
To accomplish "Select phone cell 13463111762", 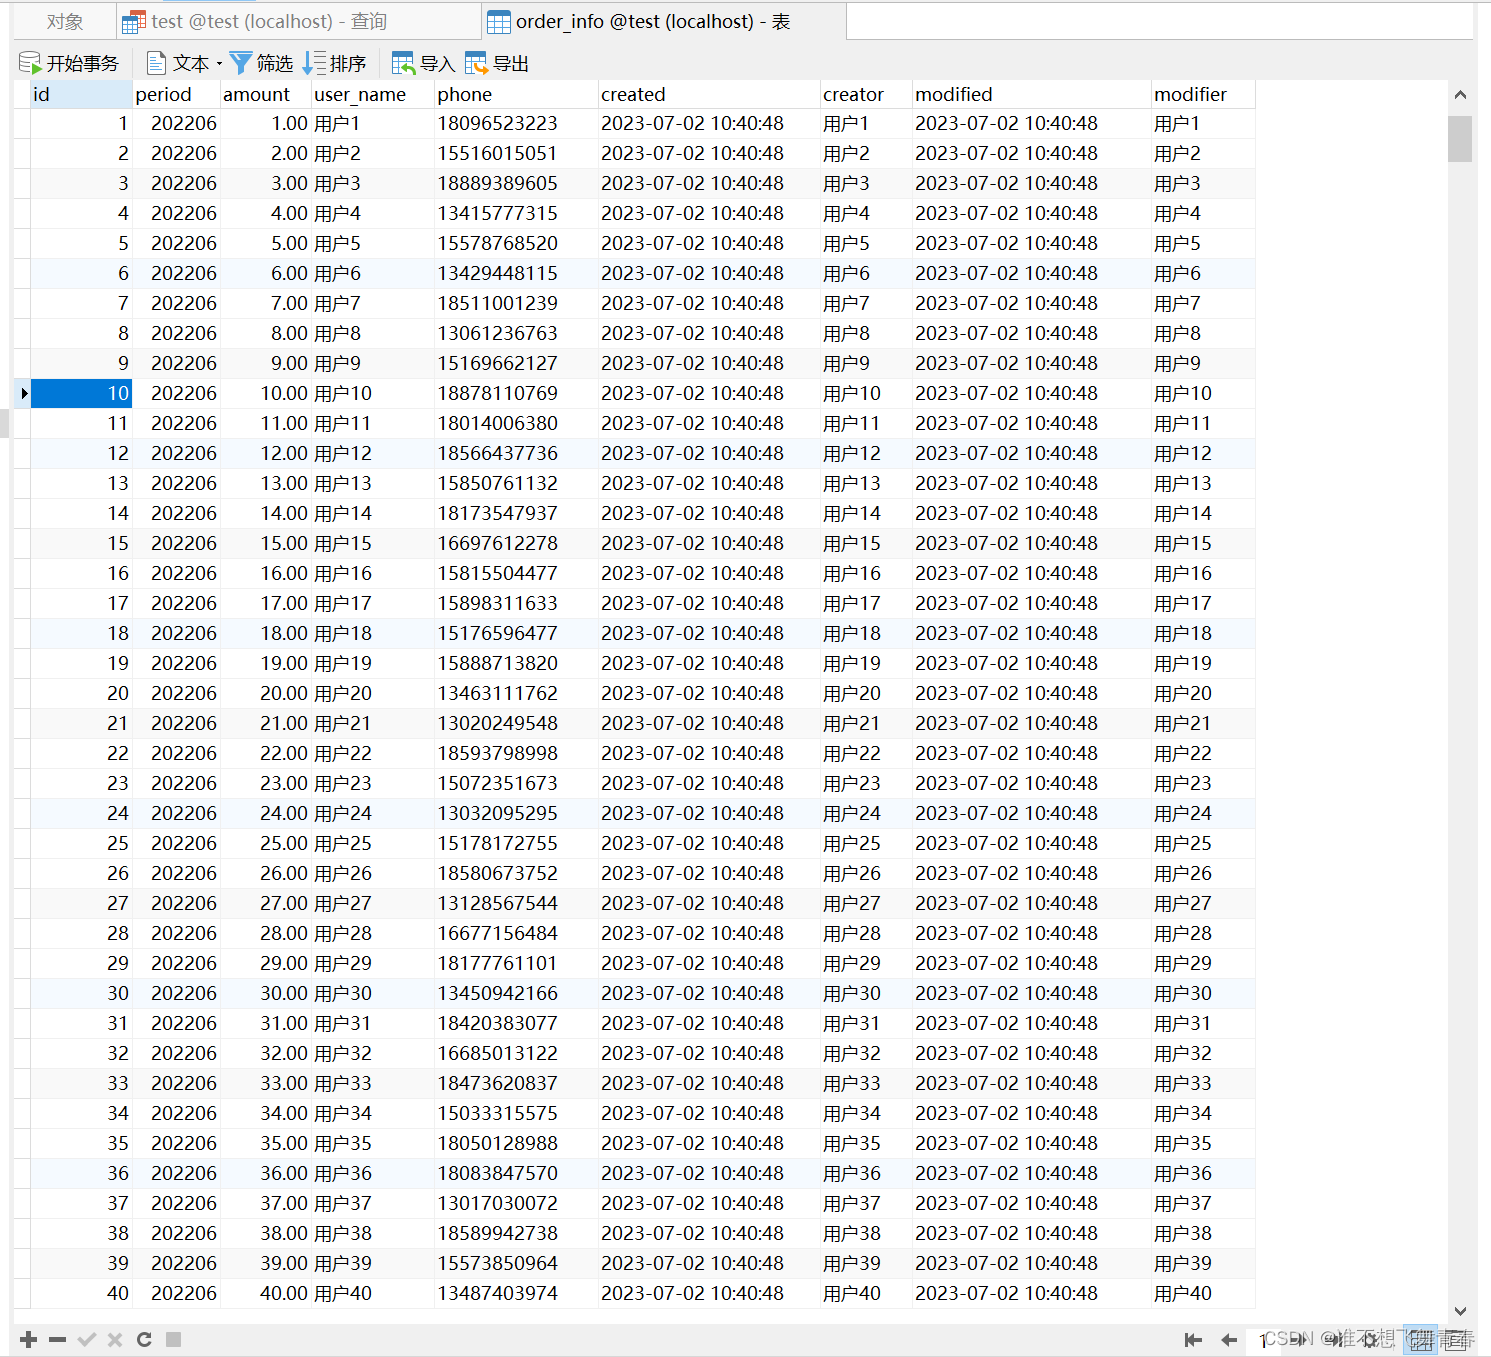I will [516, 694].
